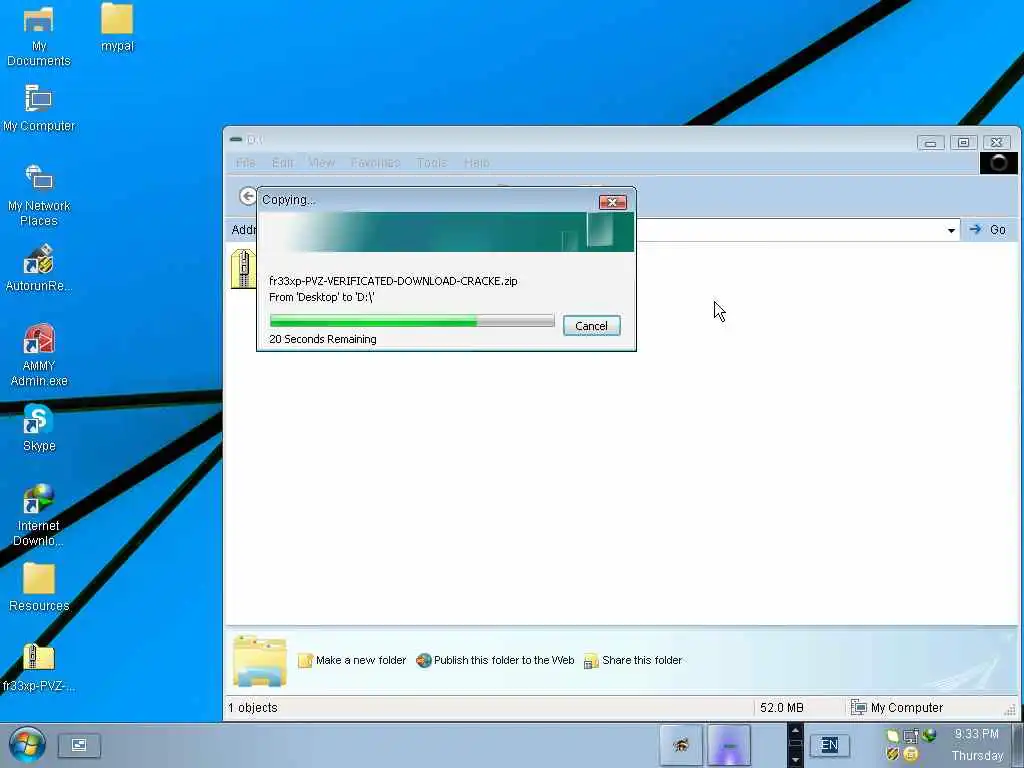Image resolution: width=1024 pixels, height=768 pixels.
Task: Select the zip file in D:\ window
Action: click(243, 268)
